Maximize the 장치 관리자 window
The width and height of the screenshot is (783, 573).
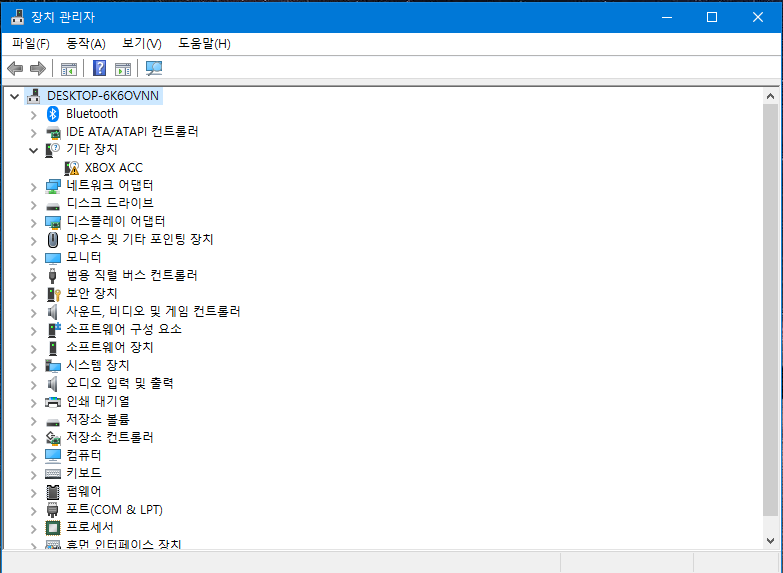click(x=712, y=17)
